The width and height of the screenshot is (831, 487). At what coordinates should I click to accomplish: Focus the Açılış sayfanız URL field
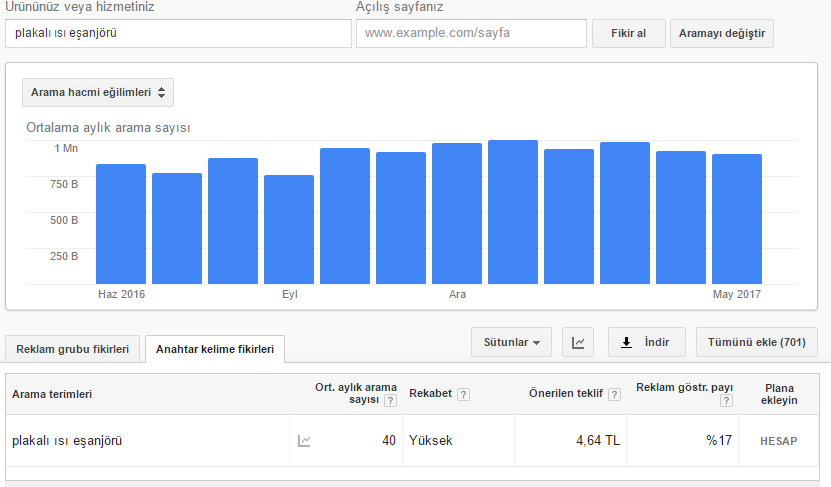click(x=471, y=33)
